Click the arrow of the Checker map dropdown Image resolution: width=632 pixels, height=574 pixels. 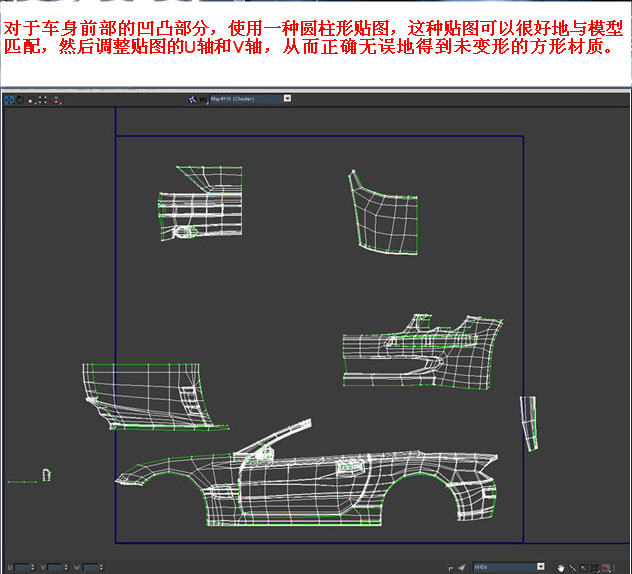(287, 99)
